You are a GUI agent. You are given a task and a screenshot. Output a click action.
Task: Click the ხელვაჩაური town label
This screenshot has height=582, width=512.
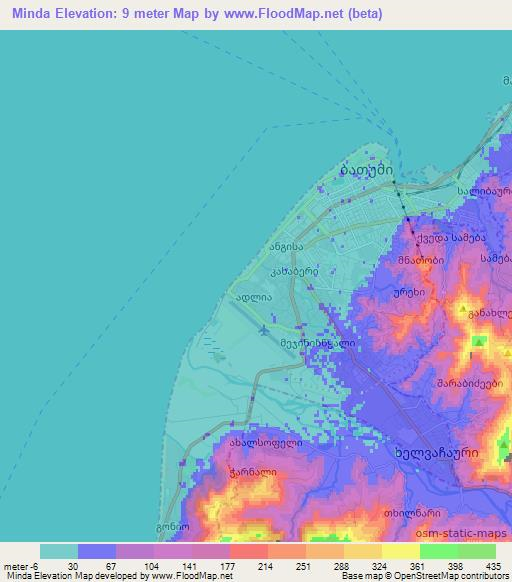(x=436, y=453)
